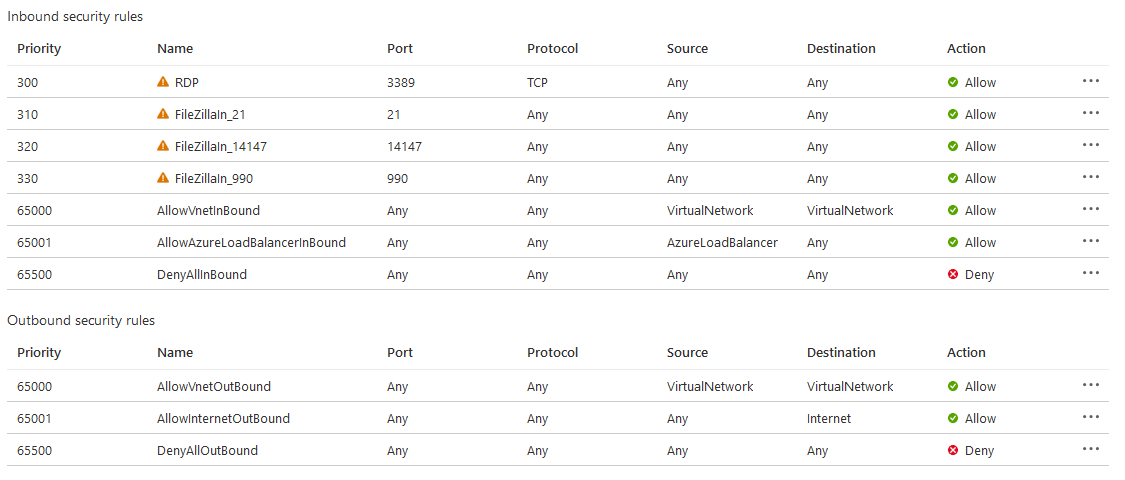Click warning triangle beside FileZillaIn_21

pos(163,114)
